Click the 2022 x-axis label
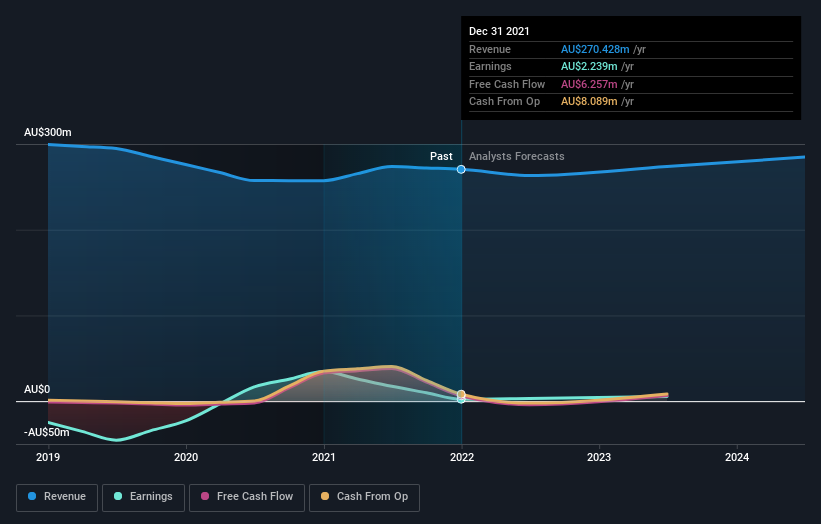Image resolution: width=821 pixels, height=524 pixels. [462, 458]
